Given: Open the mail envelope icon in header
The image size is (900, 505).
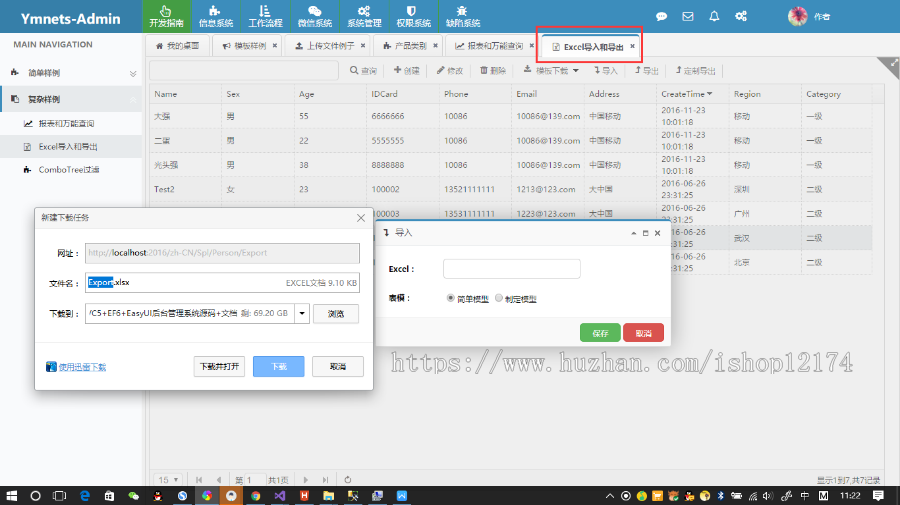Looking at the screenshot, I should coord(688,17).
